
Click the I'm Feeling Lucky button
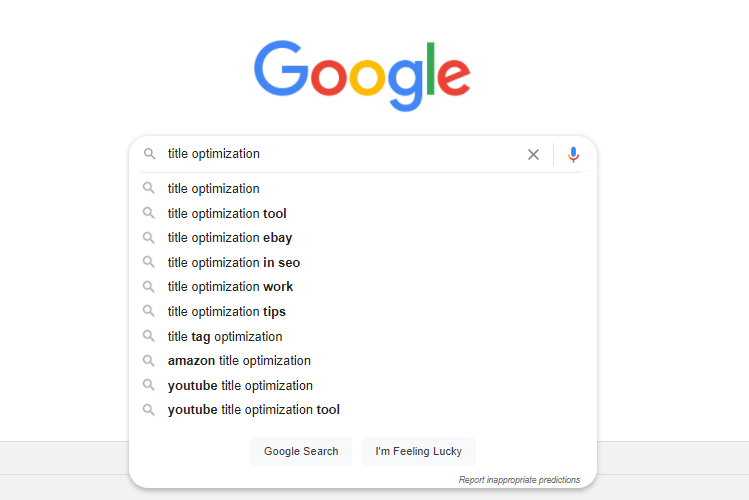pos(418,451)
